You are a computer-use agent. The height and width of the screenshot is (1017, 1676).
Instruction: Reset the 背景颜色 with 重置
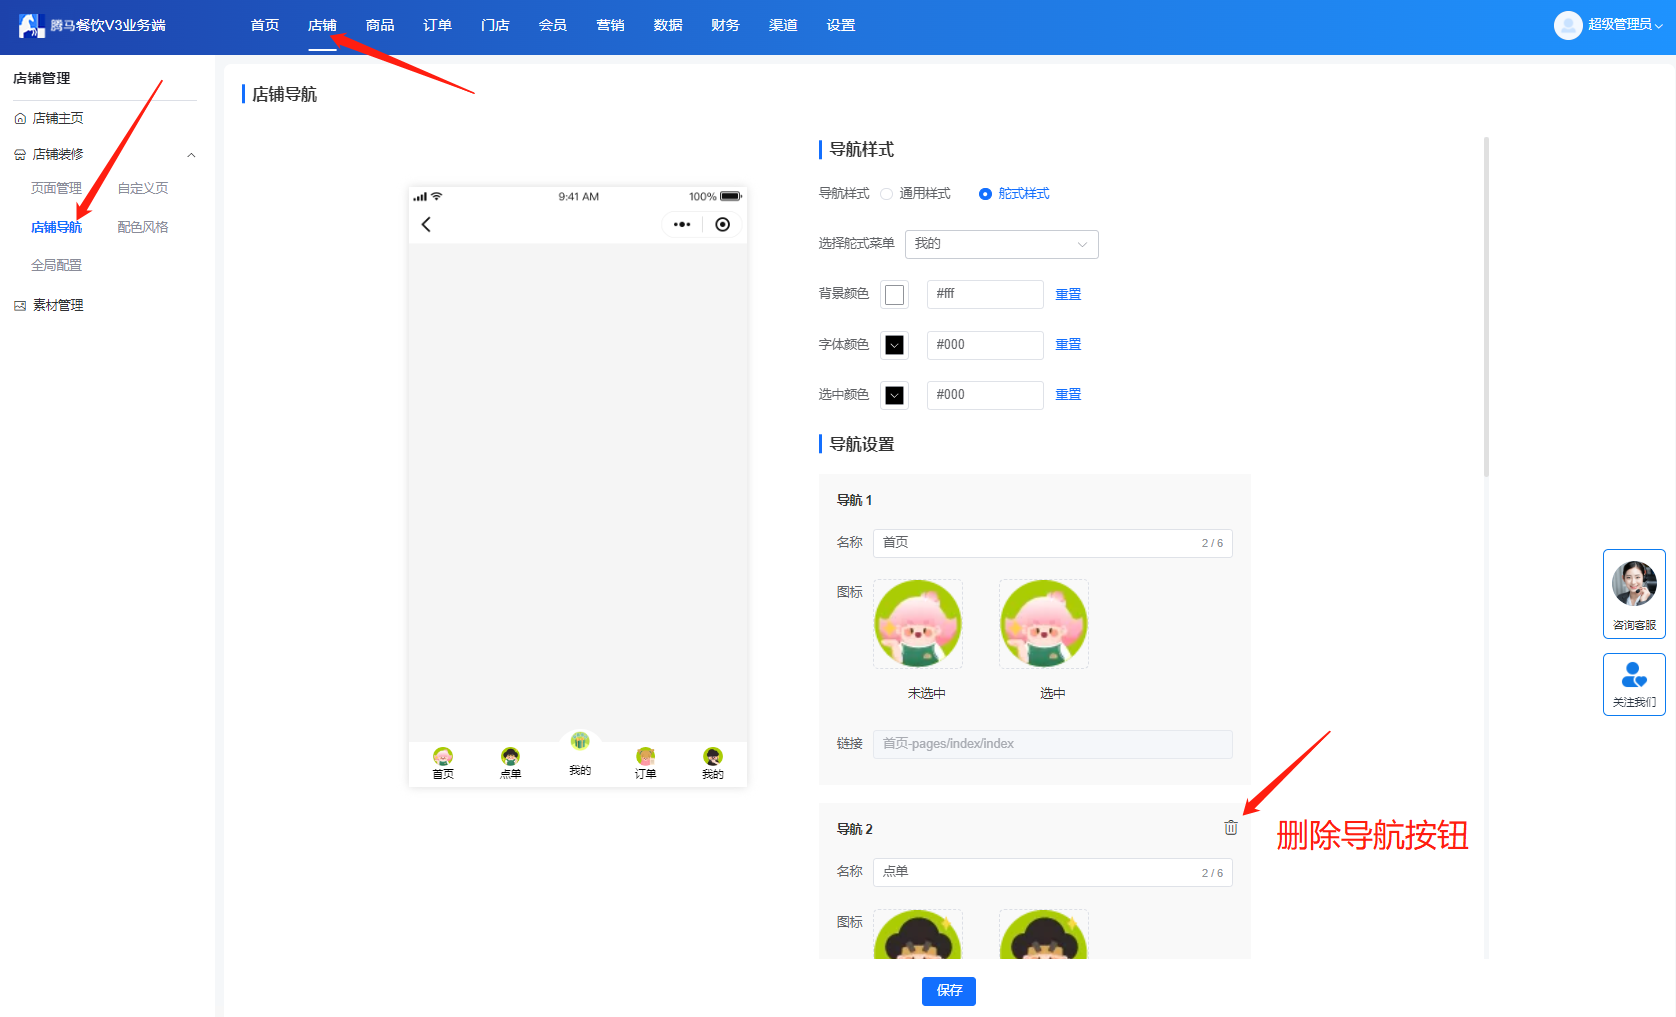tap(1068, 294)
